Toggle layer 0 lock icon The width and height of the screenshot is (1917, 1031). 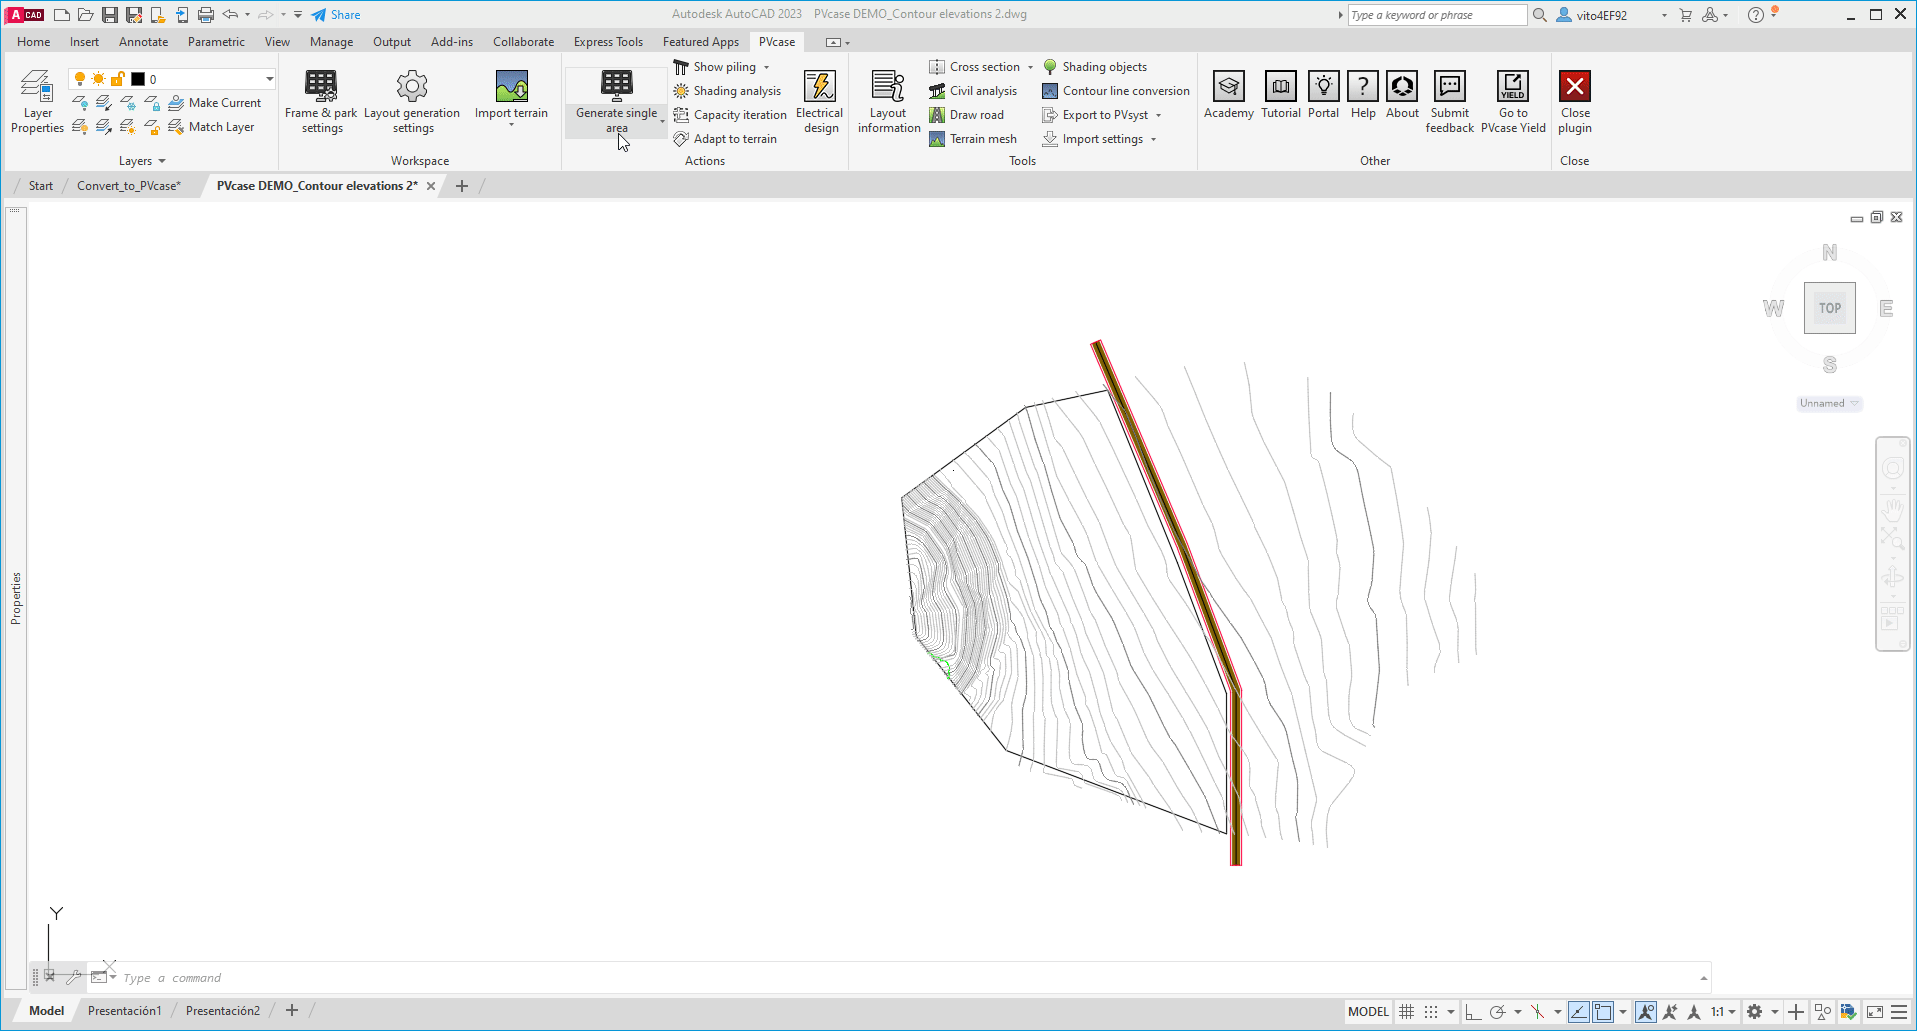pyautogui.click(x=117, y=79)
